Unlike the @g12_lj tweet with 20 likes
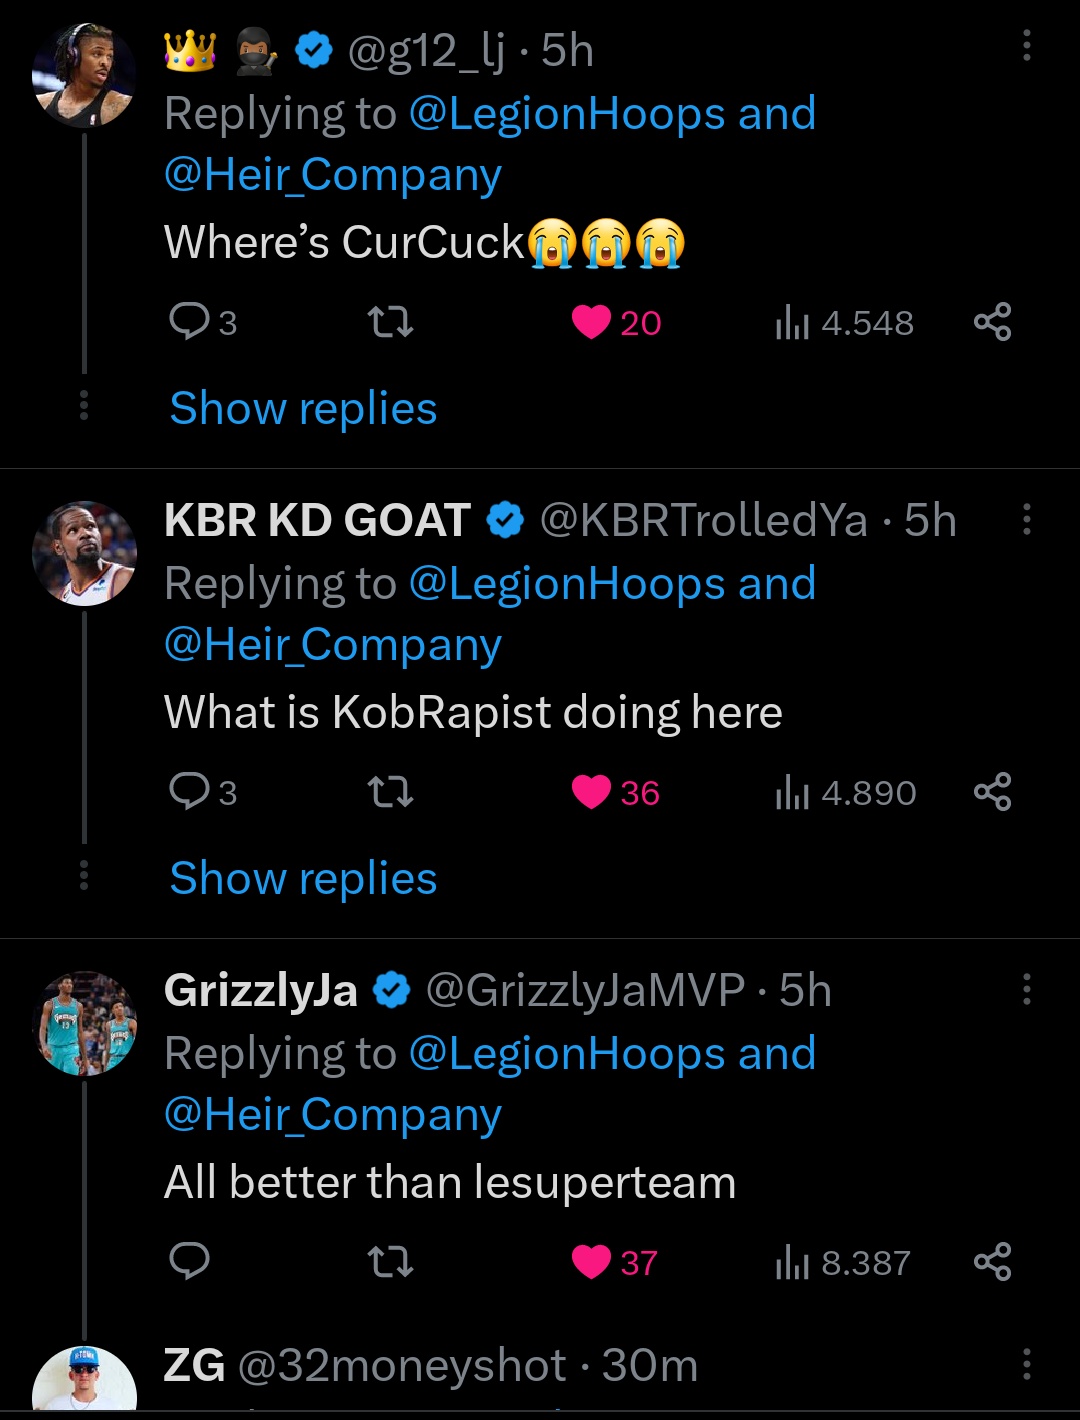This screenshot has height=1420, width=1080. [591, 322]
